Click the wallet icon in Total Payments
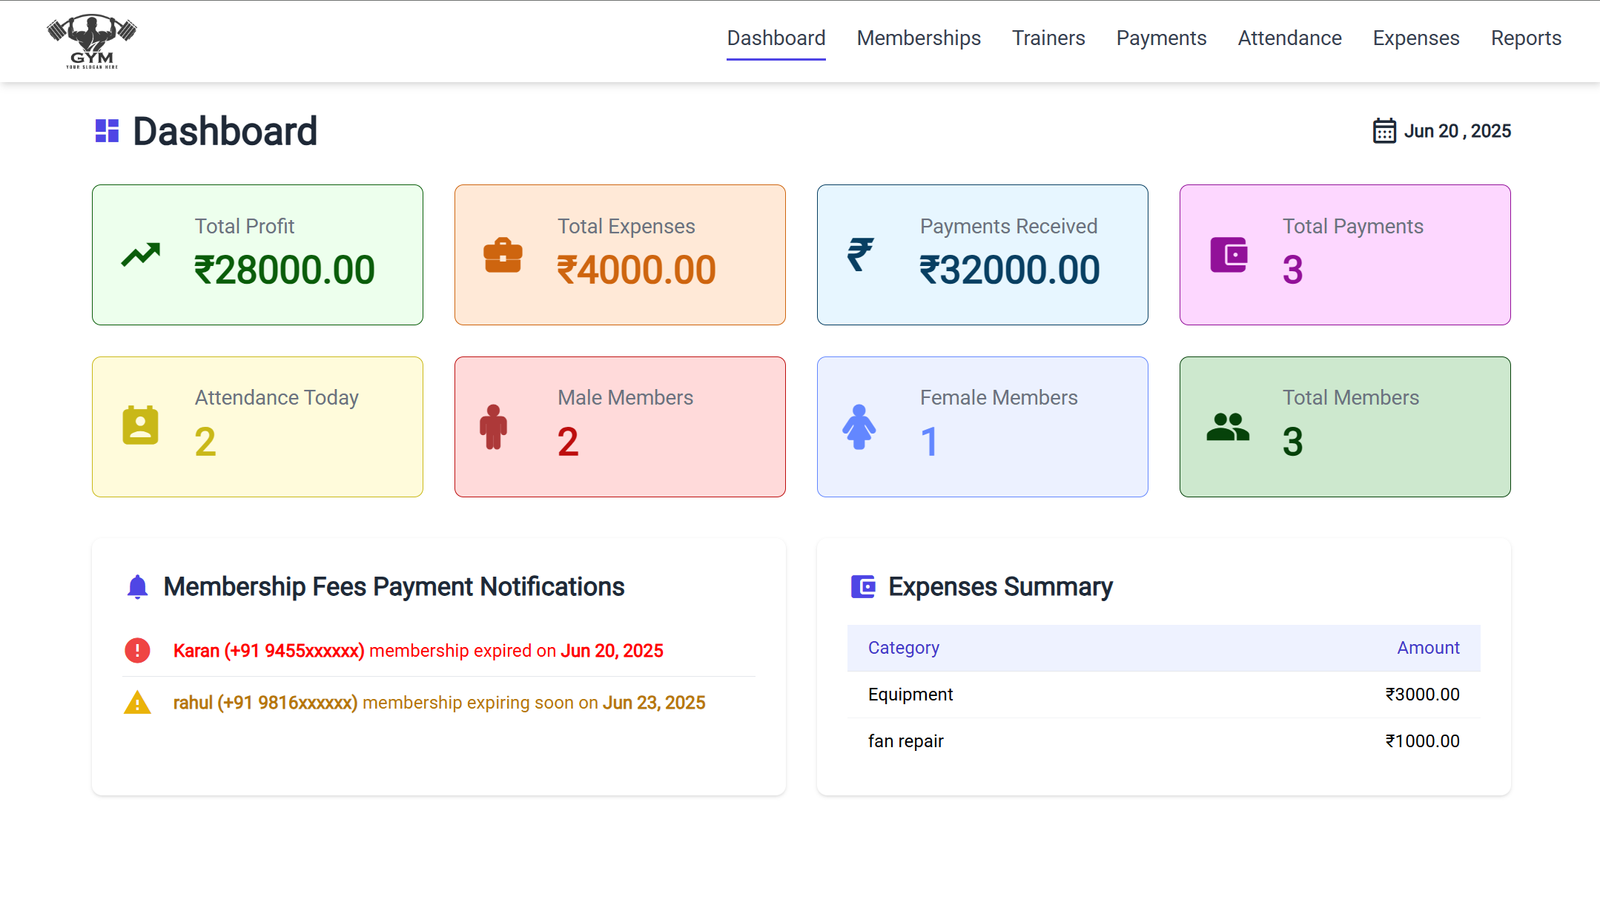This screenshot has height=899, width=1600. click(x=1228, y=255)
